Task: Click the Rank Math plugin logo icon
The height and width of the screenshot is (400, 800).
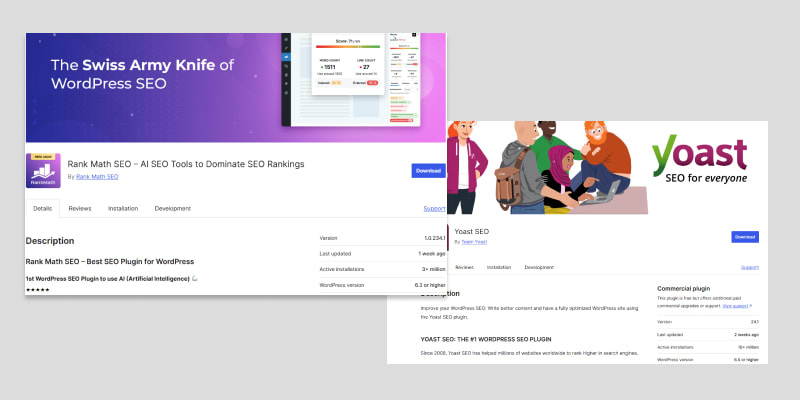Action: (43, 171)
